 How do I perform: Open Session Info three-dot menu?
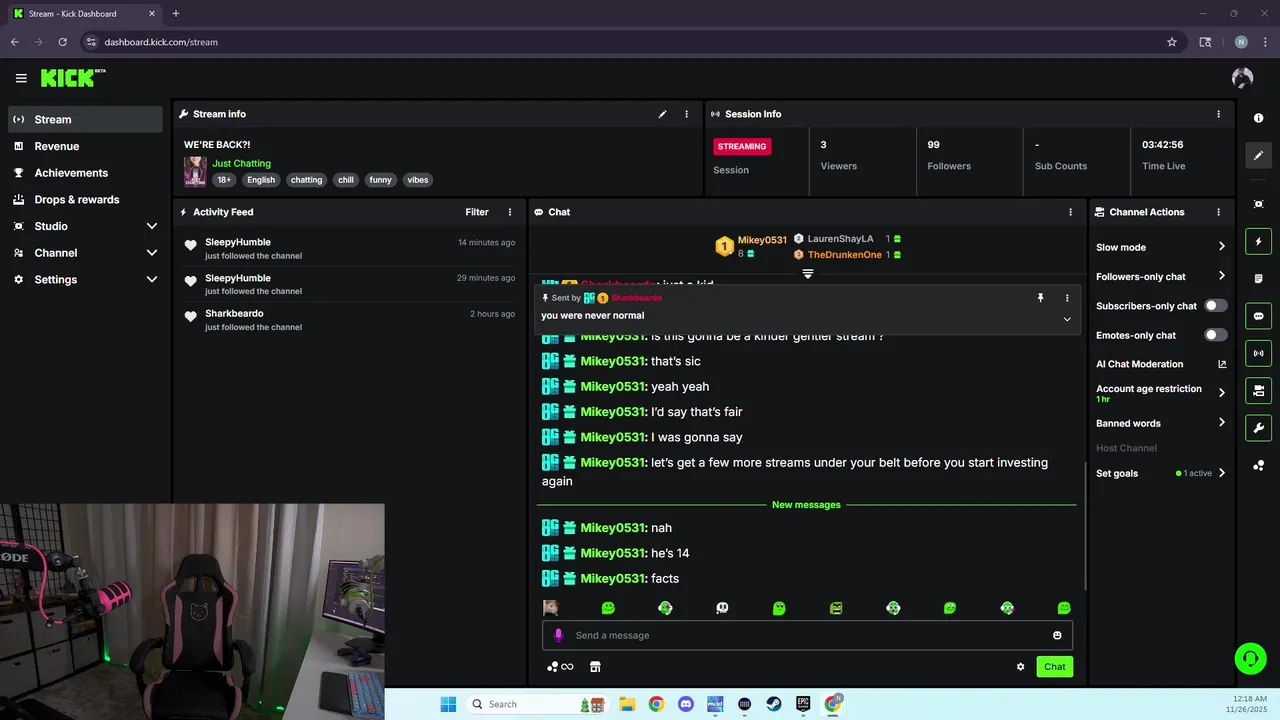click(x=1218, y=114)
